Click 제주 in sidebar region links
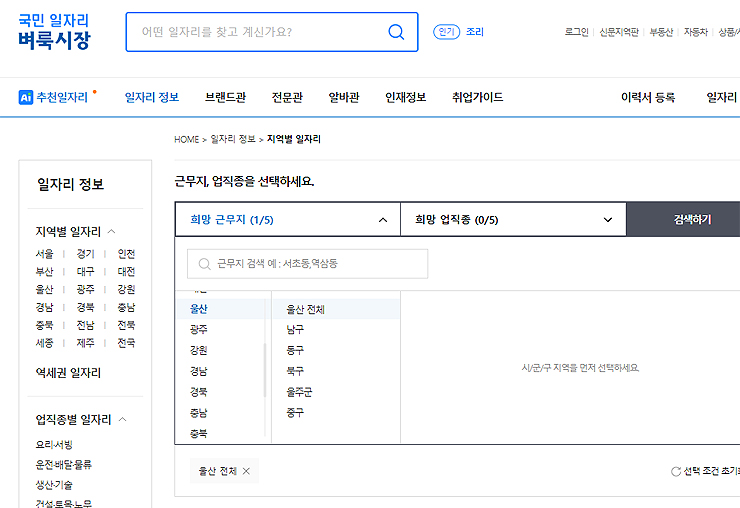Viewport: 740px width, 508px height. [85, 343]
